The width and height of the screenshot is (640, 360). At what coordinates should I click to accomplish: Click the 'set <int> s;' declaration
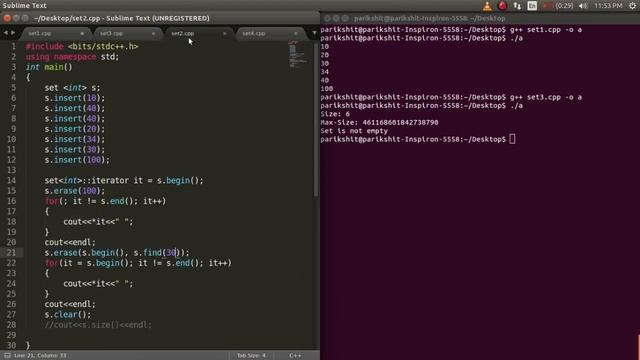(72, 88)
